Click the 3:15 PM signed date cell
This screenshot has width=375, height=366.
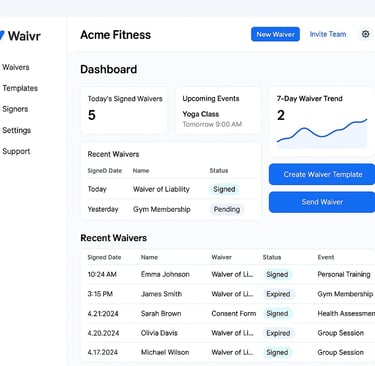[100, 294]
